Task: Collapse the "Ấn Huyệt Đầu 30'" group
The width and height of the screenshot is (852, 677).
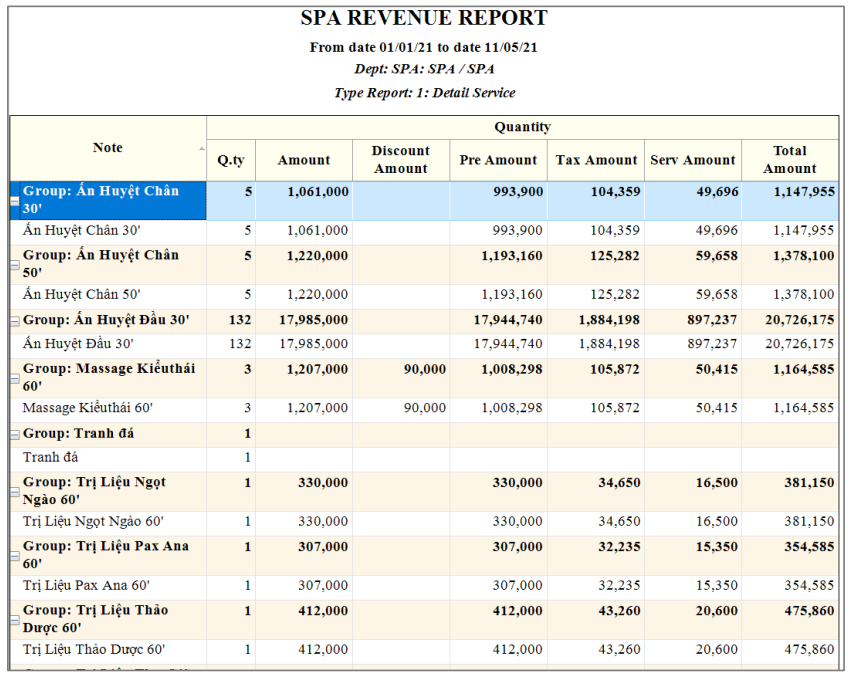Action: (14, 321)
